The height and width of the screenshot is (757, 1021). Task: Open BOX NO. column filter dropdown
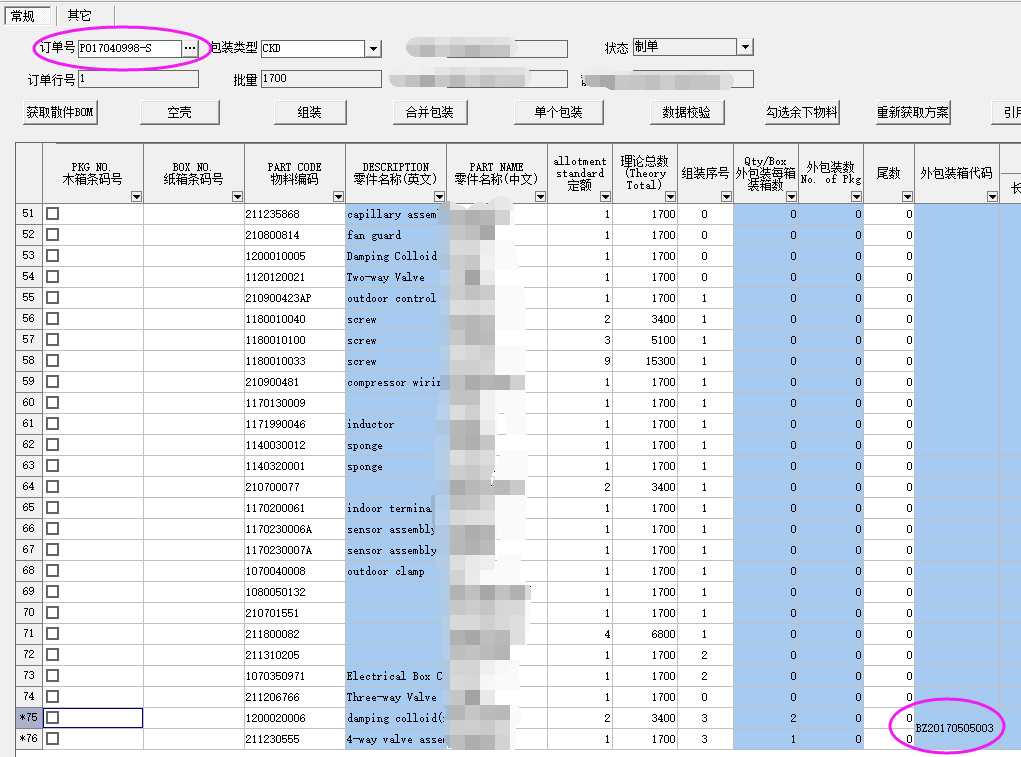[237, 197]
